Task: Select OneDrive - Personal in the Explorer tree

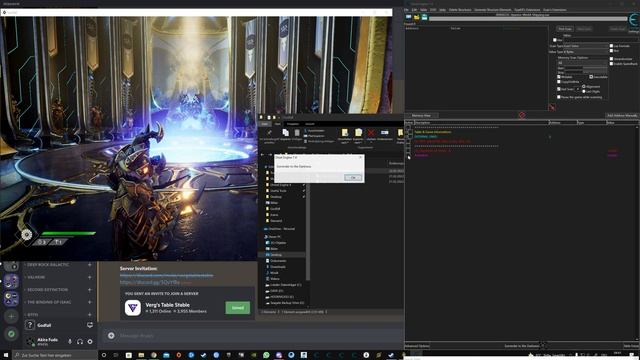Action: 281,229
